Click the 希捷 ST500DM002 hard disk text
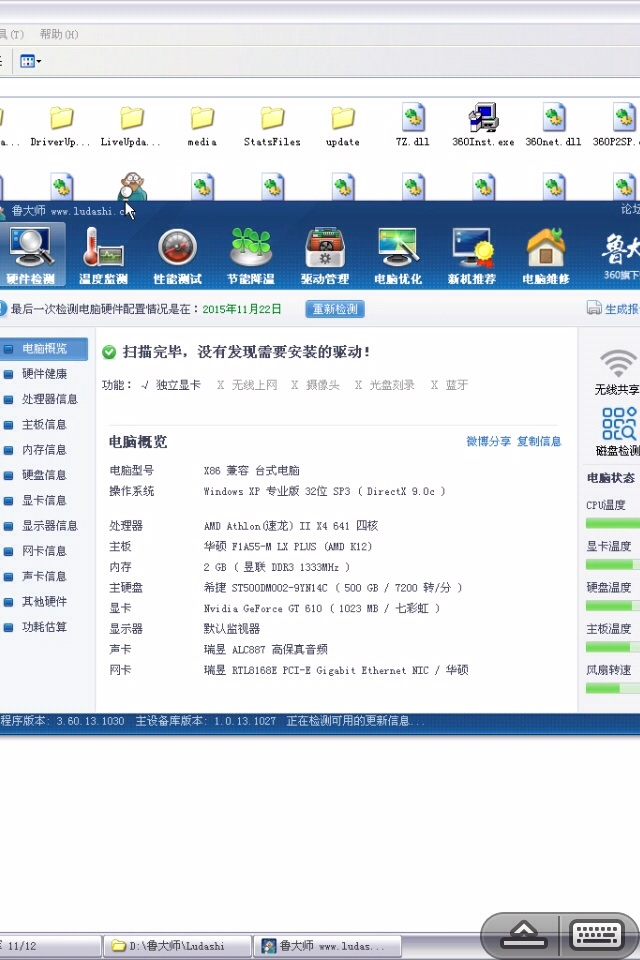The image size is (640, 960). [333, 588]
